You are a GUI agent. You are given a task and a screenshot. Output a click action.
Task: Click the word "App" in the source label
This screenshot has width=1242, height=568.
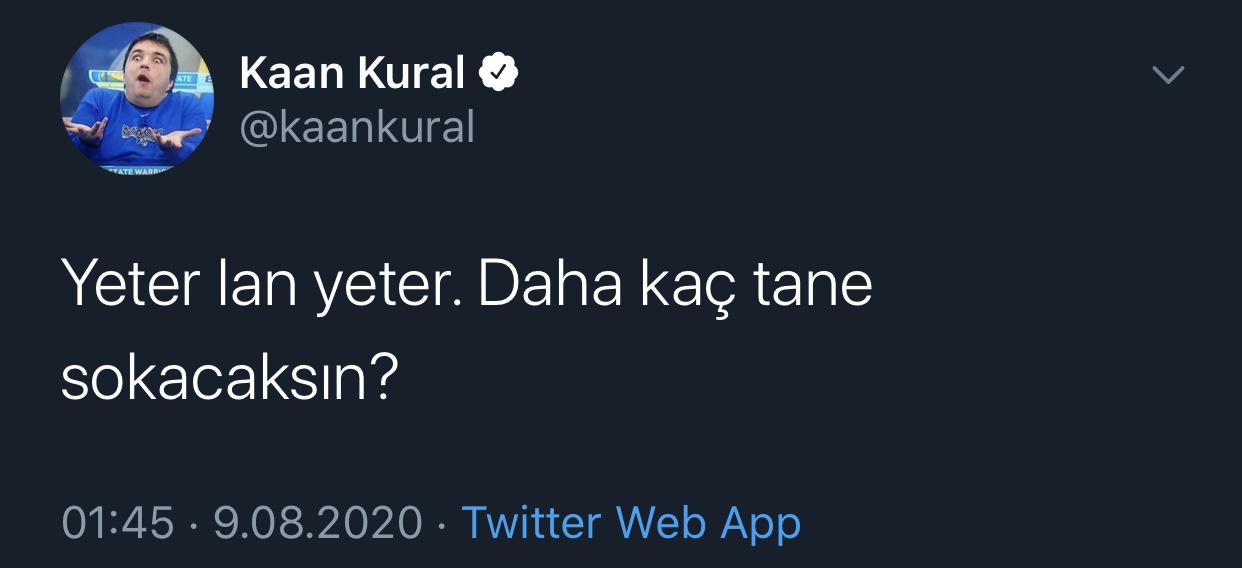click(x=761, y=525)
